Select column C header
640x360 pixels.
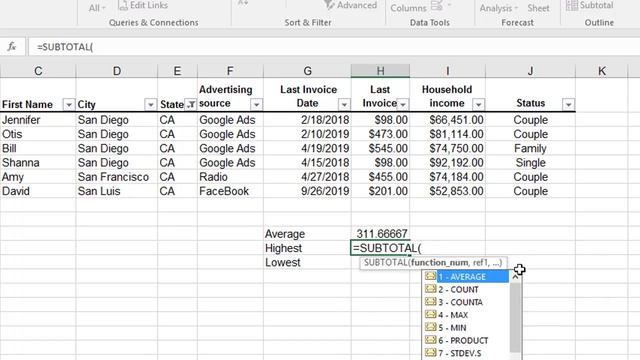38,71
